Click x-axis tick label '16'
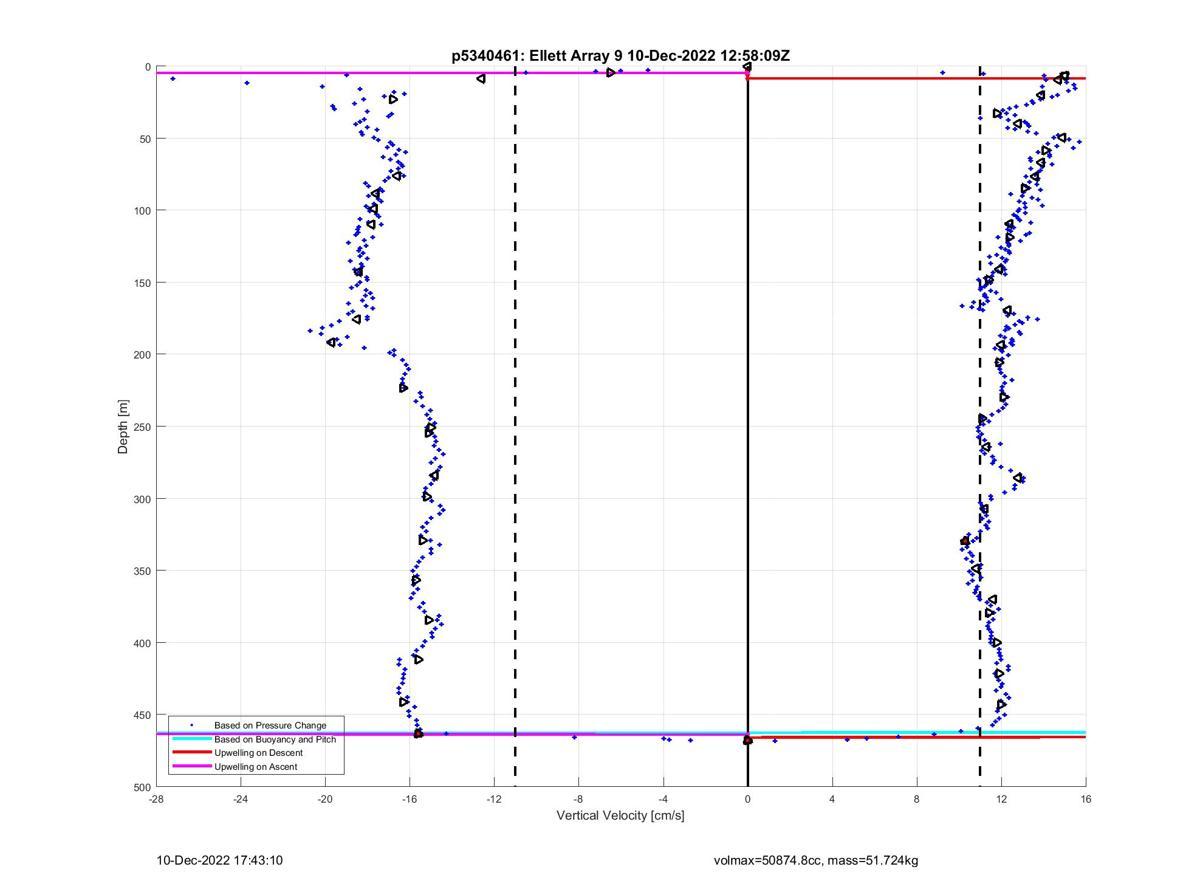 click(x=1086, y=799)
